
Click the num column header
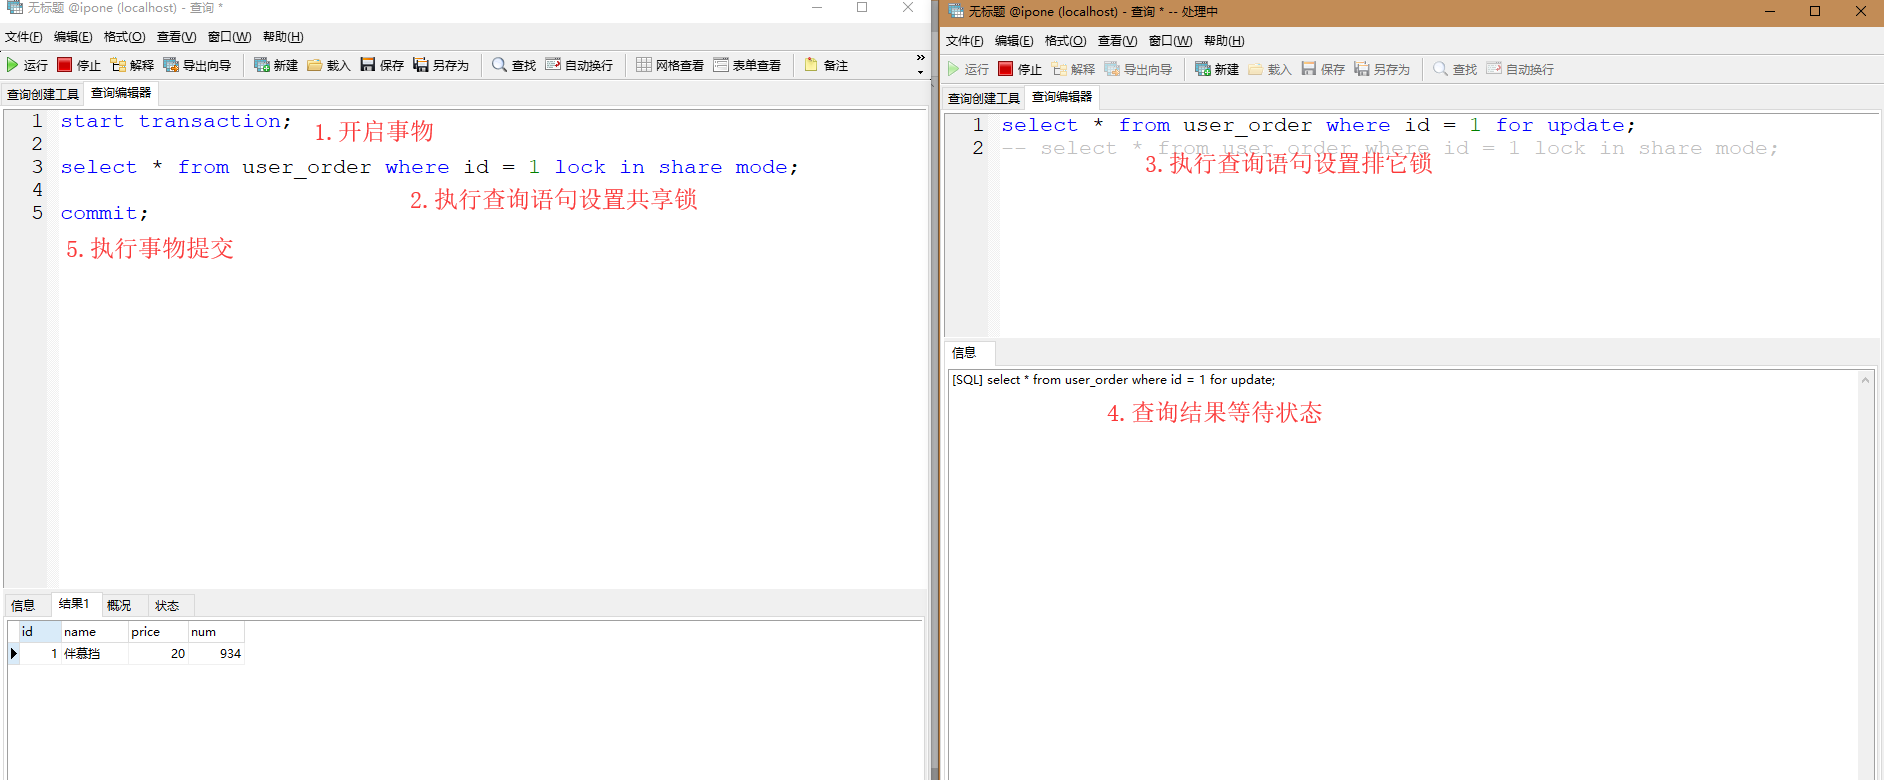coord(216,632)
